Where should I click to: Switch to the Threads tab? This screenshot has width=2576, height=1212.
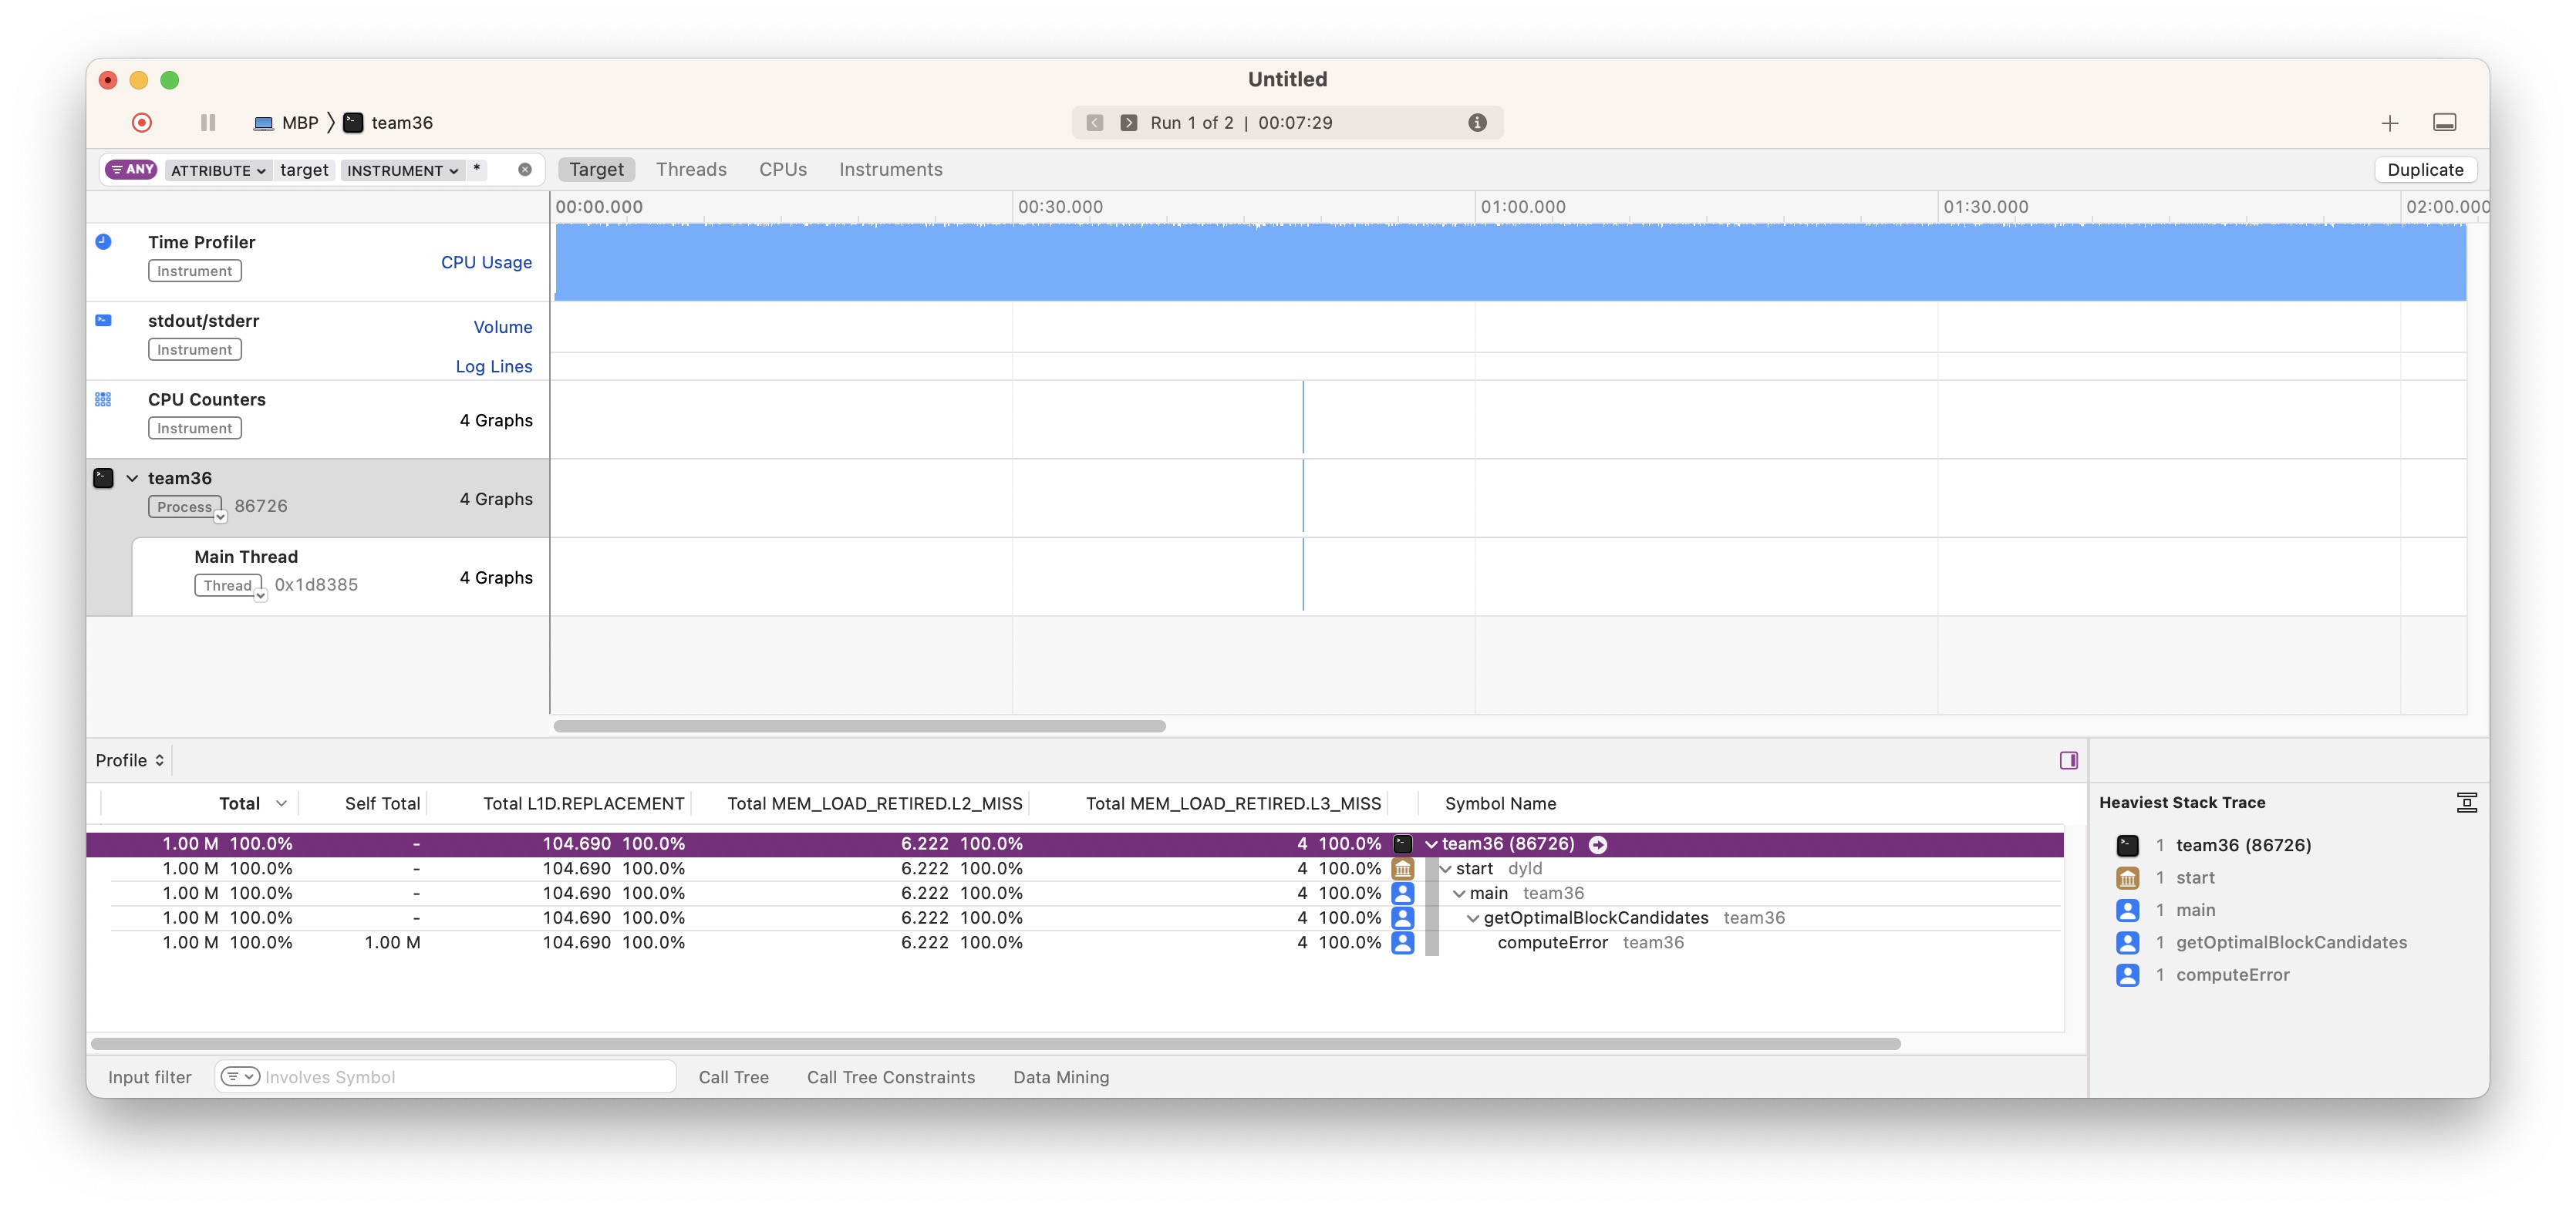691,169
